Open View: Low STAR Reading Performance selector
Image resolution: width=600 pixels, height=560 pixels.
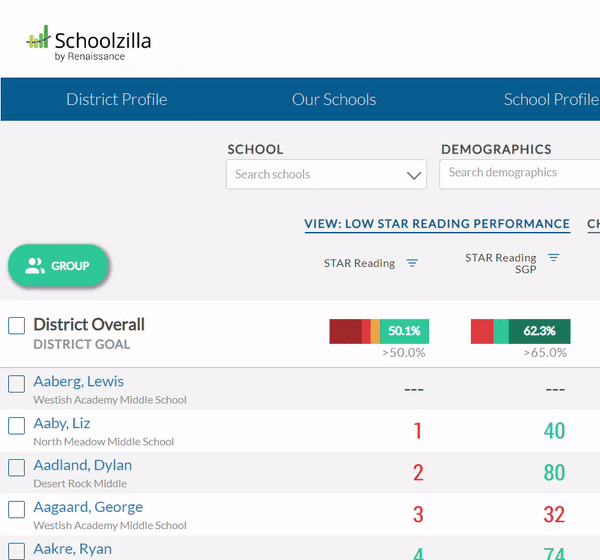click(437, 224)
